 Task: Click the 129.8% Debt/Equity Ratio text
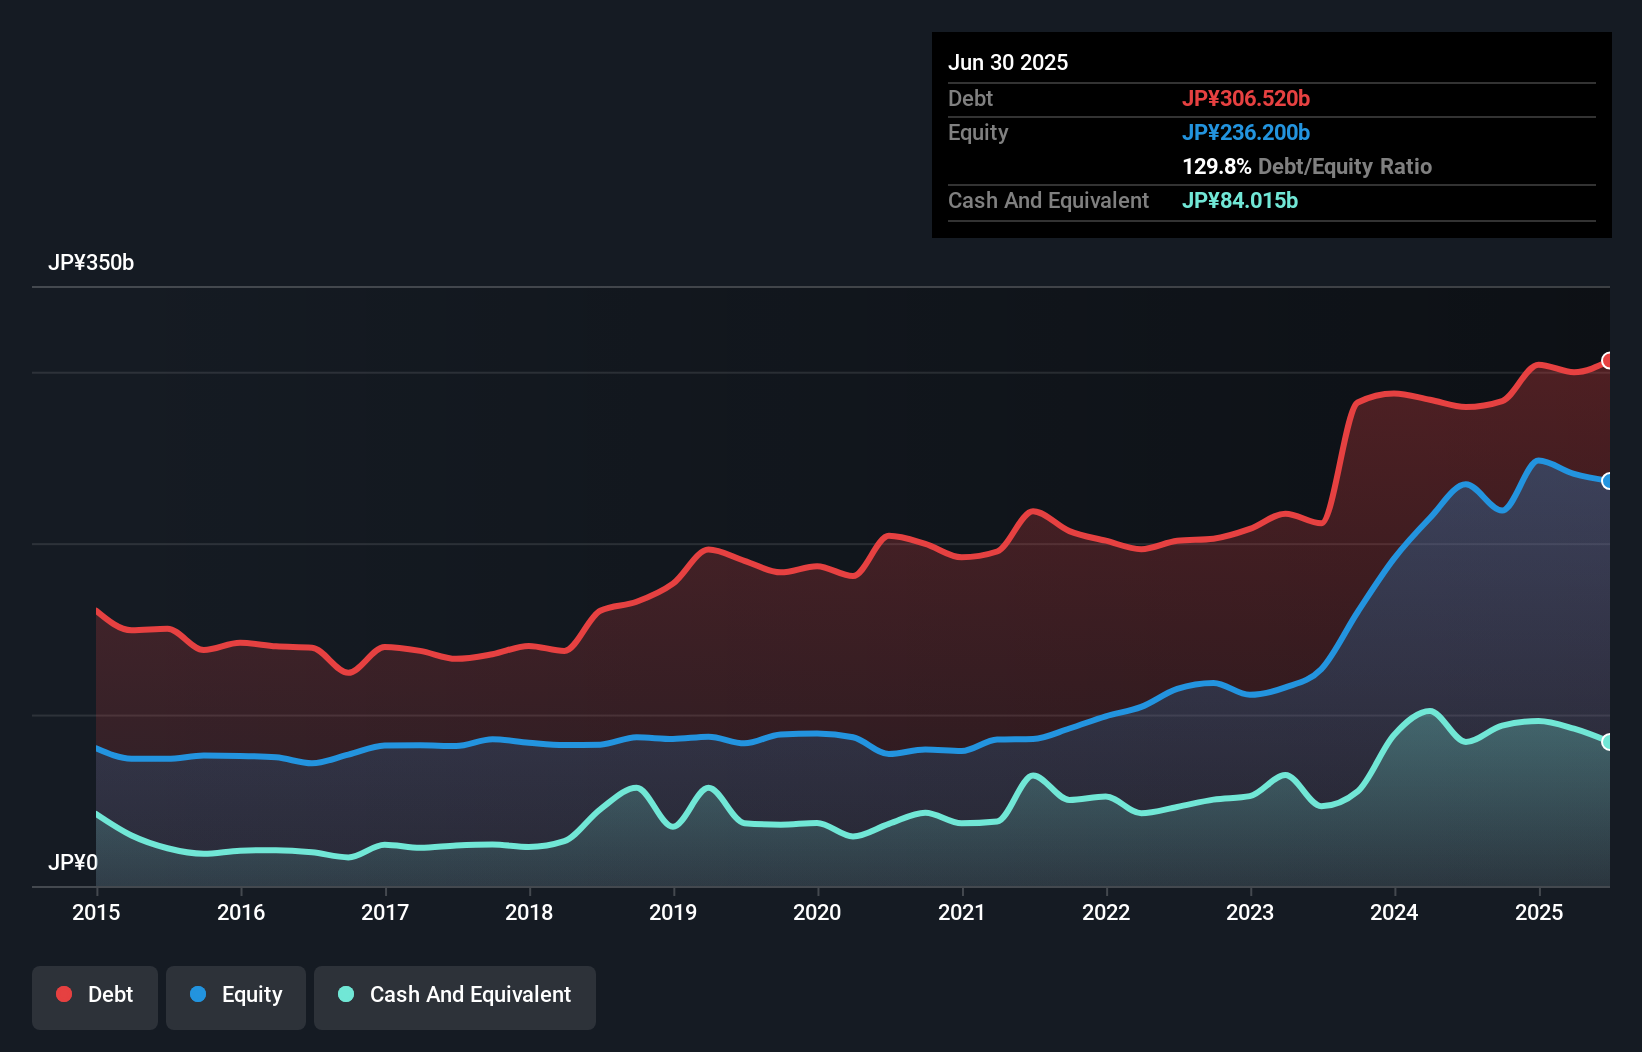[x=1306, y=166]
